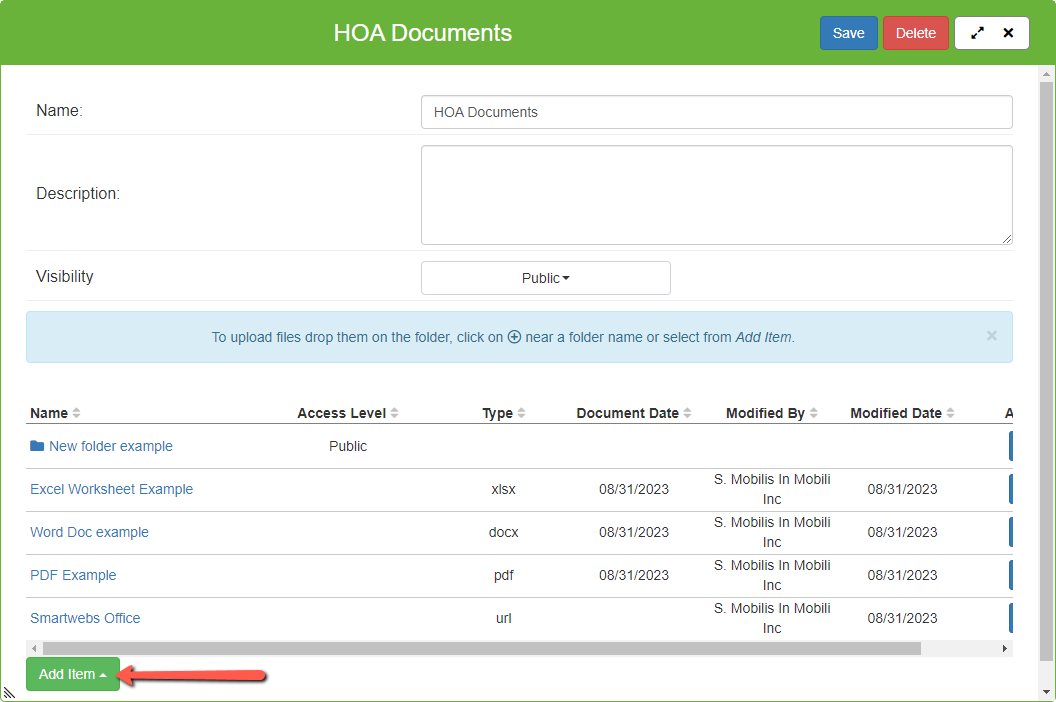This screenshot has width=1056, height=702.
Task: Open Smartwebs Office url link
Action: (85, 618)
